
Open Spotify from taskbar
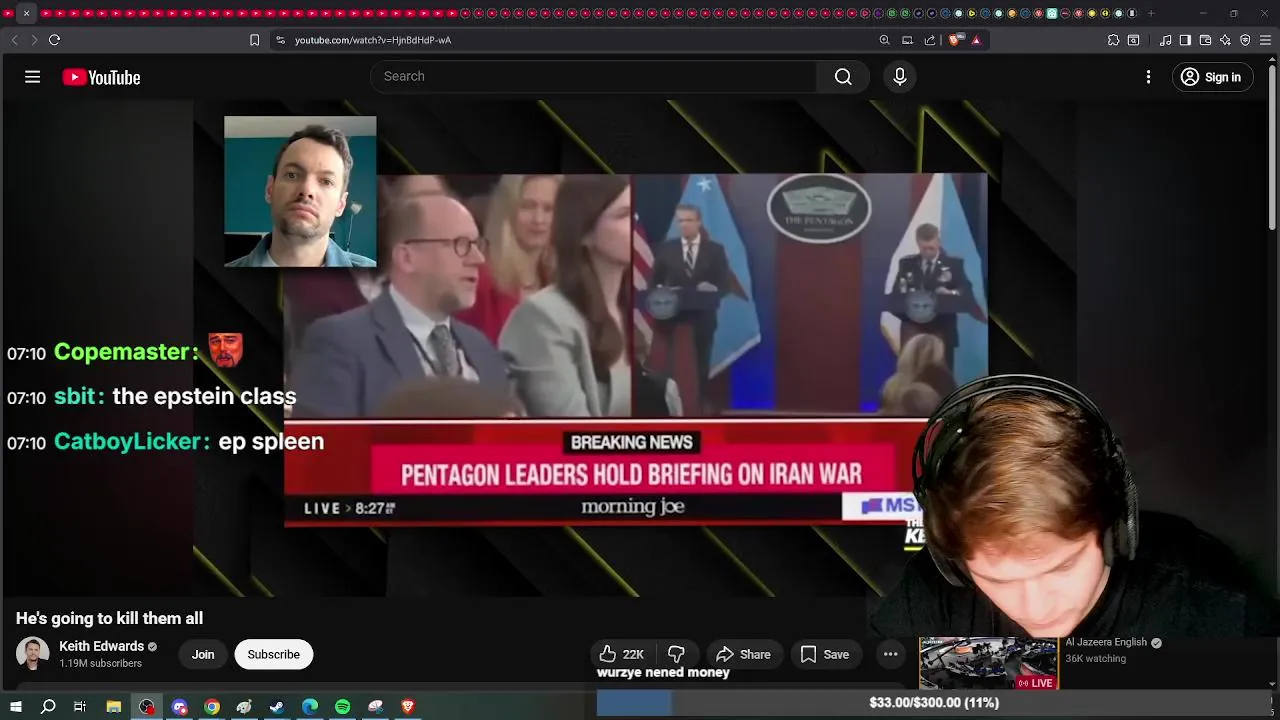click(342, 706)
